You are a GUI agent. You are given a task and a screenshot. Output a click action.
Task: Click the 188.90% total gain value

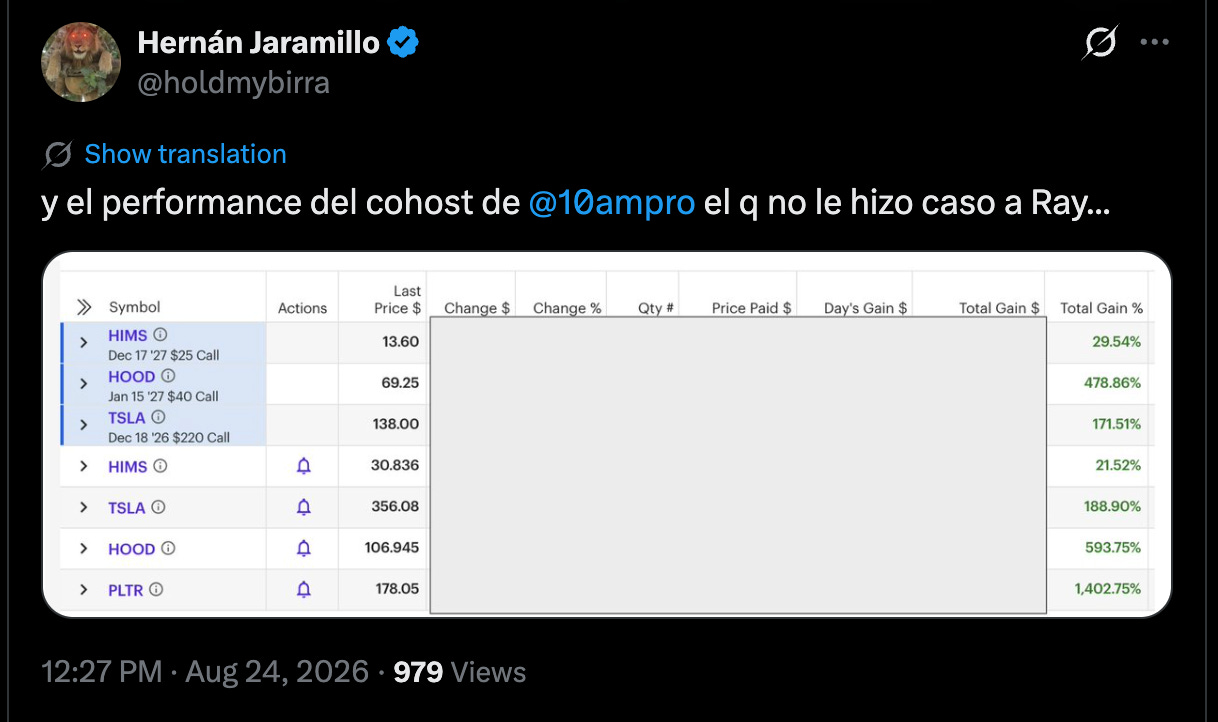pyautogui.click(x=1113, y=506)
